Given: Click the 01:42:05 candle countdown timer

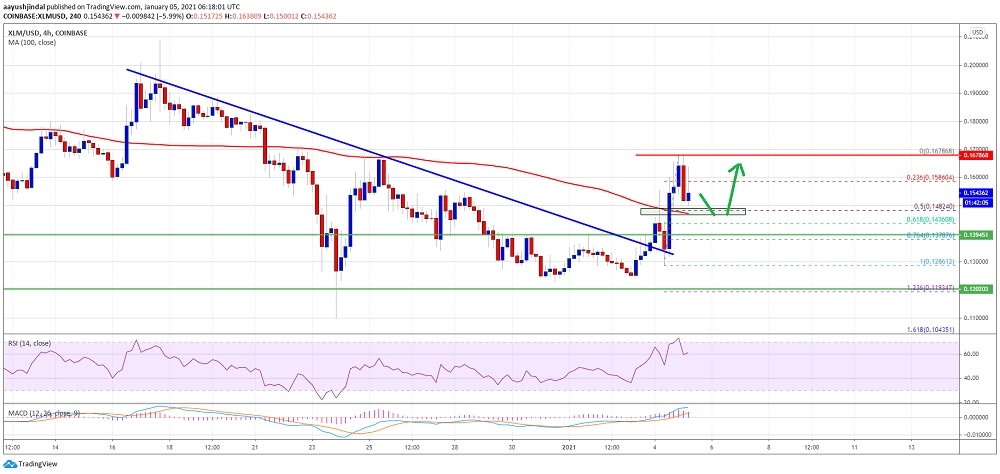Looking at the screenshot, I should tap(975, 200).
